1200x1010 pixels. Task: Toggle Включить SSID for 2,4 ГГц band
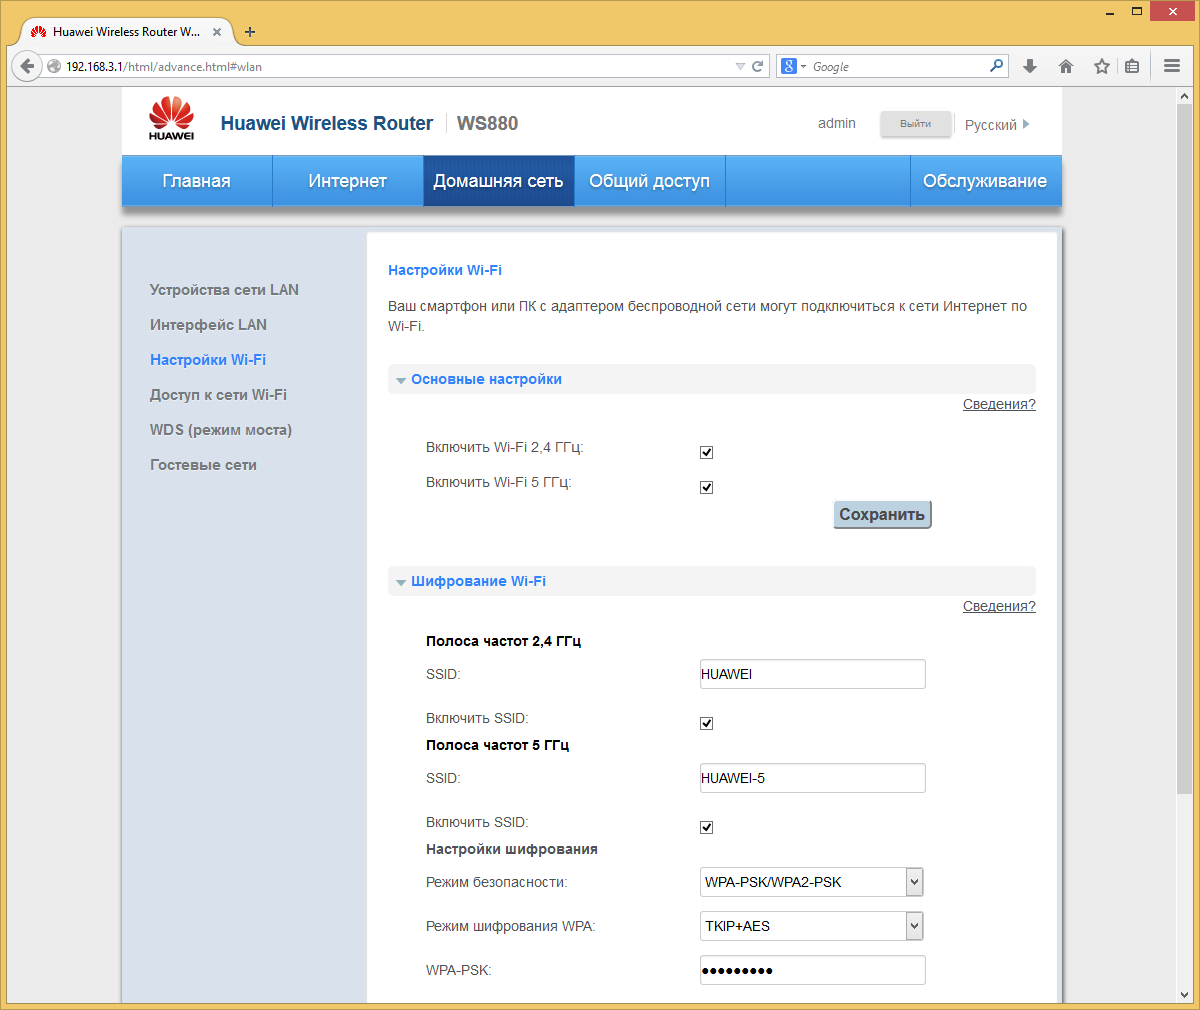(706, 723)
